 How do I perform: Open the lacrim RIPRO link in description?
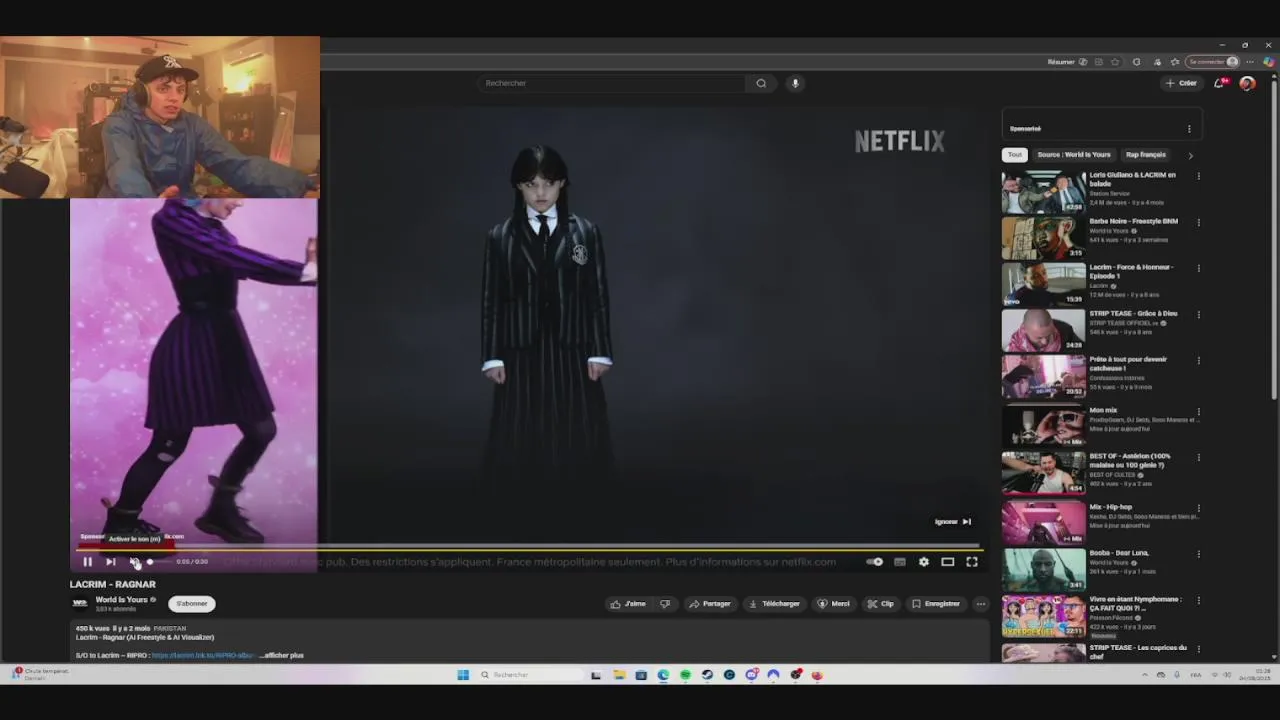coord(203,655)
